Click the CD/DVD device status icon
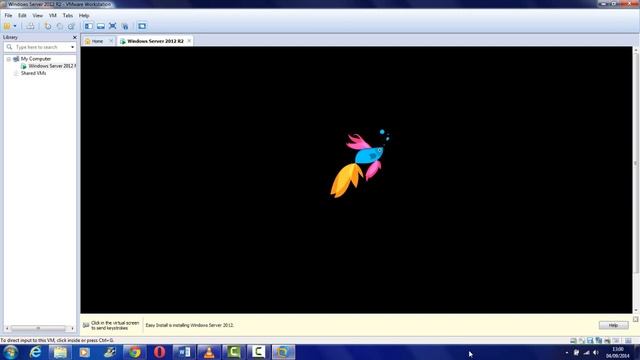 click(582, 340)
